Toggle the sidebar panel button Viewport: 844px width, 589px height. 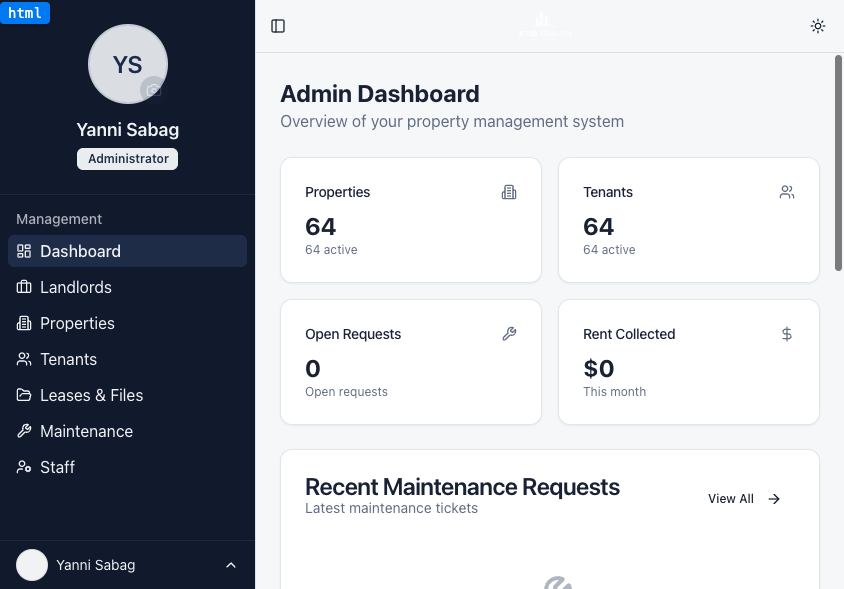pyautogui.click(x=278, y=26)
